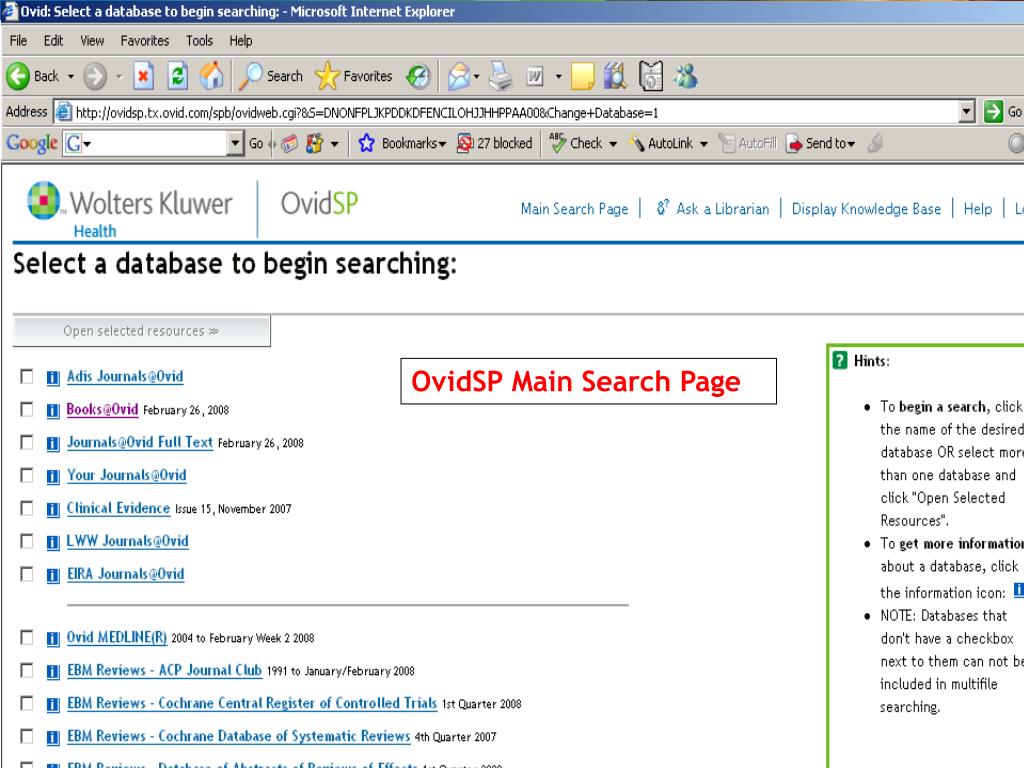Click the Edit with Word icon
The image size is (1024, 768).
[x=534, y=76]
